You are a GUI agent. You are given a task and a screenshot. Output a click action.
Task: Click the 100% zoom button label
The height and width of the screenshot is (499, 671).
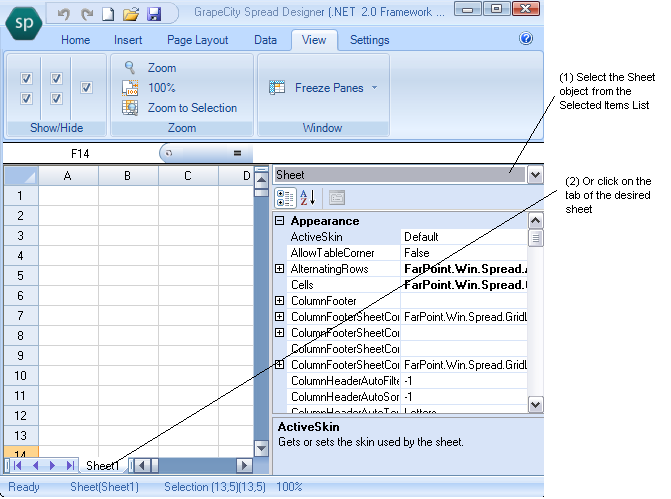tap(161, 88)
